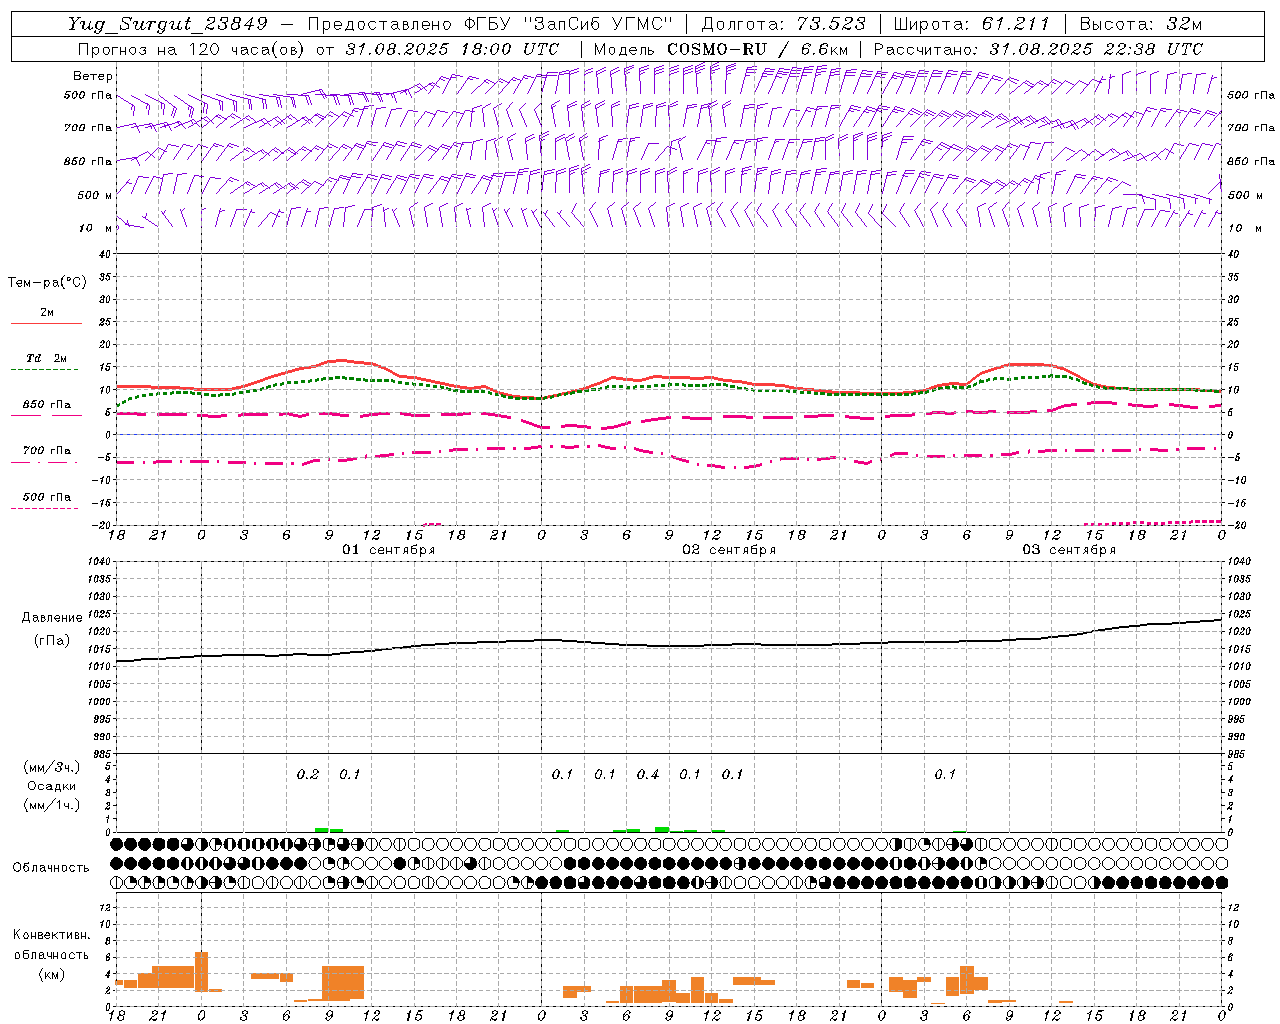Click the 2м temperature legend entry
The height and width of the screenshot is (1024, 1280).
click(47, 313)
